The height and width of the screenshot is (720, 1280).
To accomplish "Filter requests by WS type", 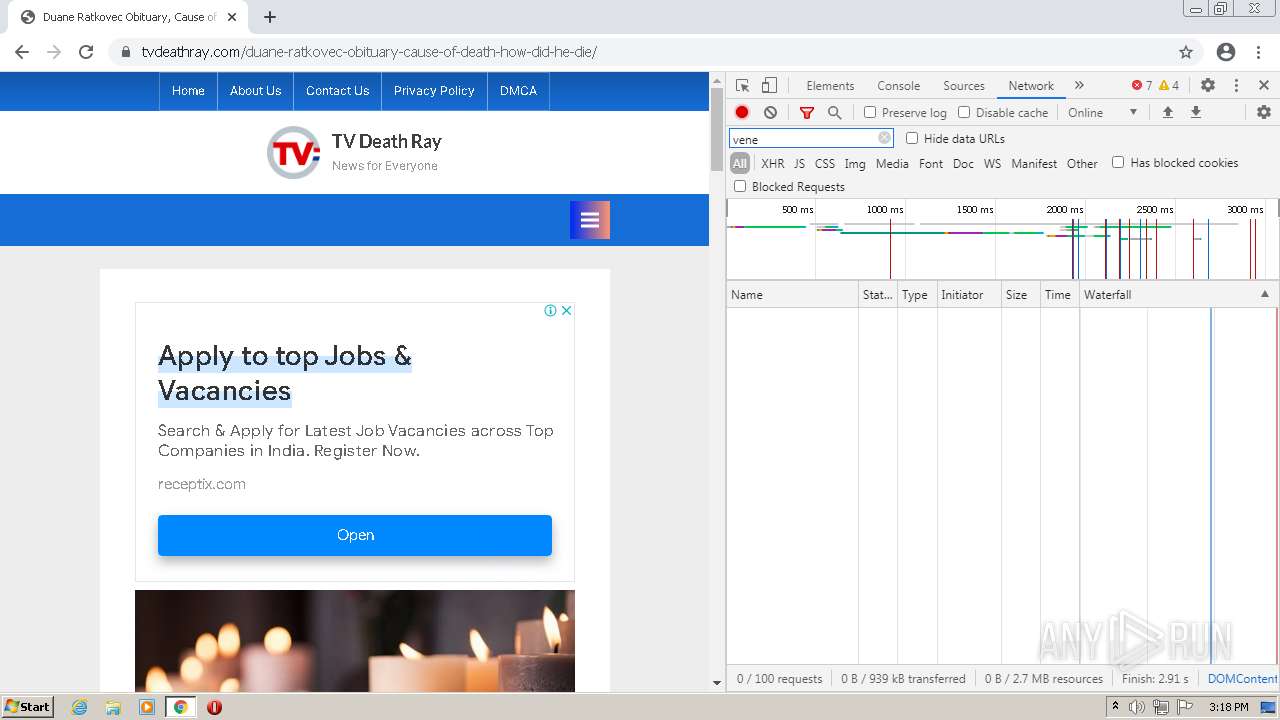I will 992,164.
